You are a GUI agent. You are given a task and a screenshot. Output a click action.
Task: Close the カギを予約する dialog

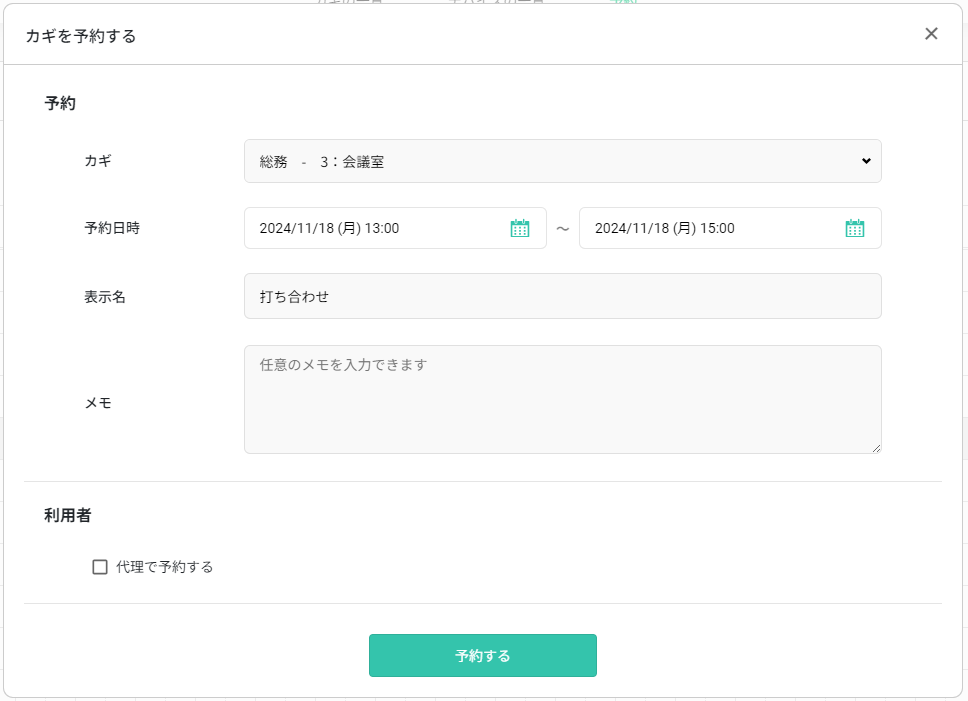[931, 34]
